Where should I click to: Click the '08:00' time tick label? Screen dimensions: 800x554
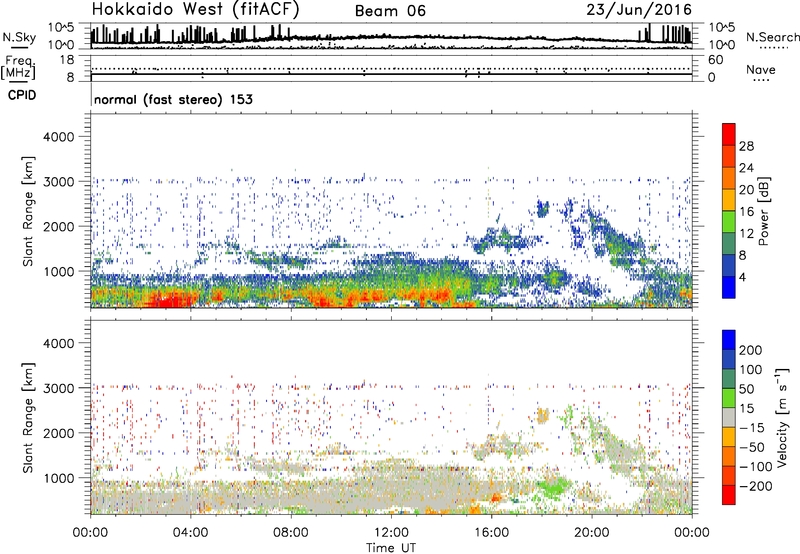click(x=290, y=533)
